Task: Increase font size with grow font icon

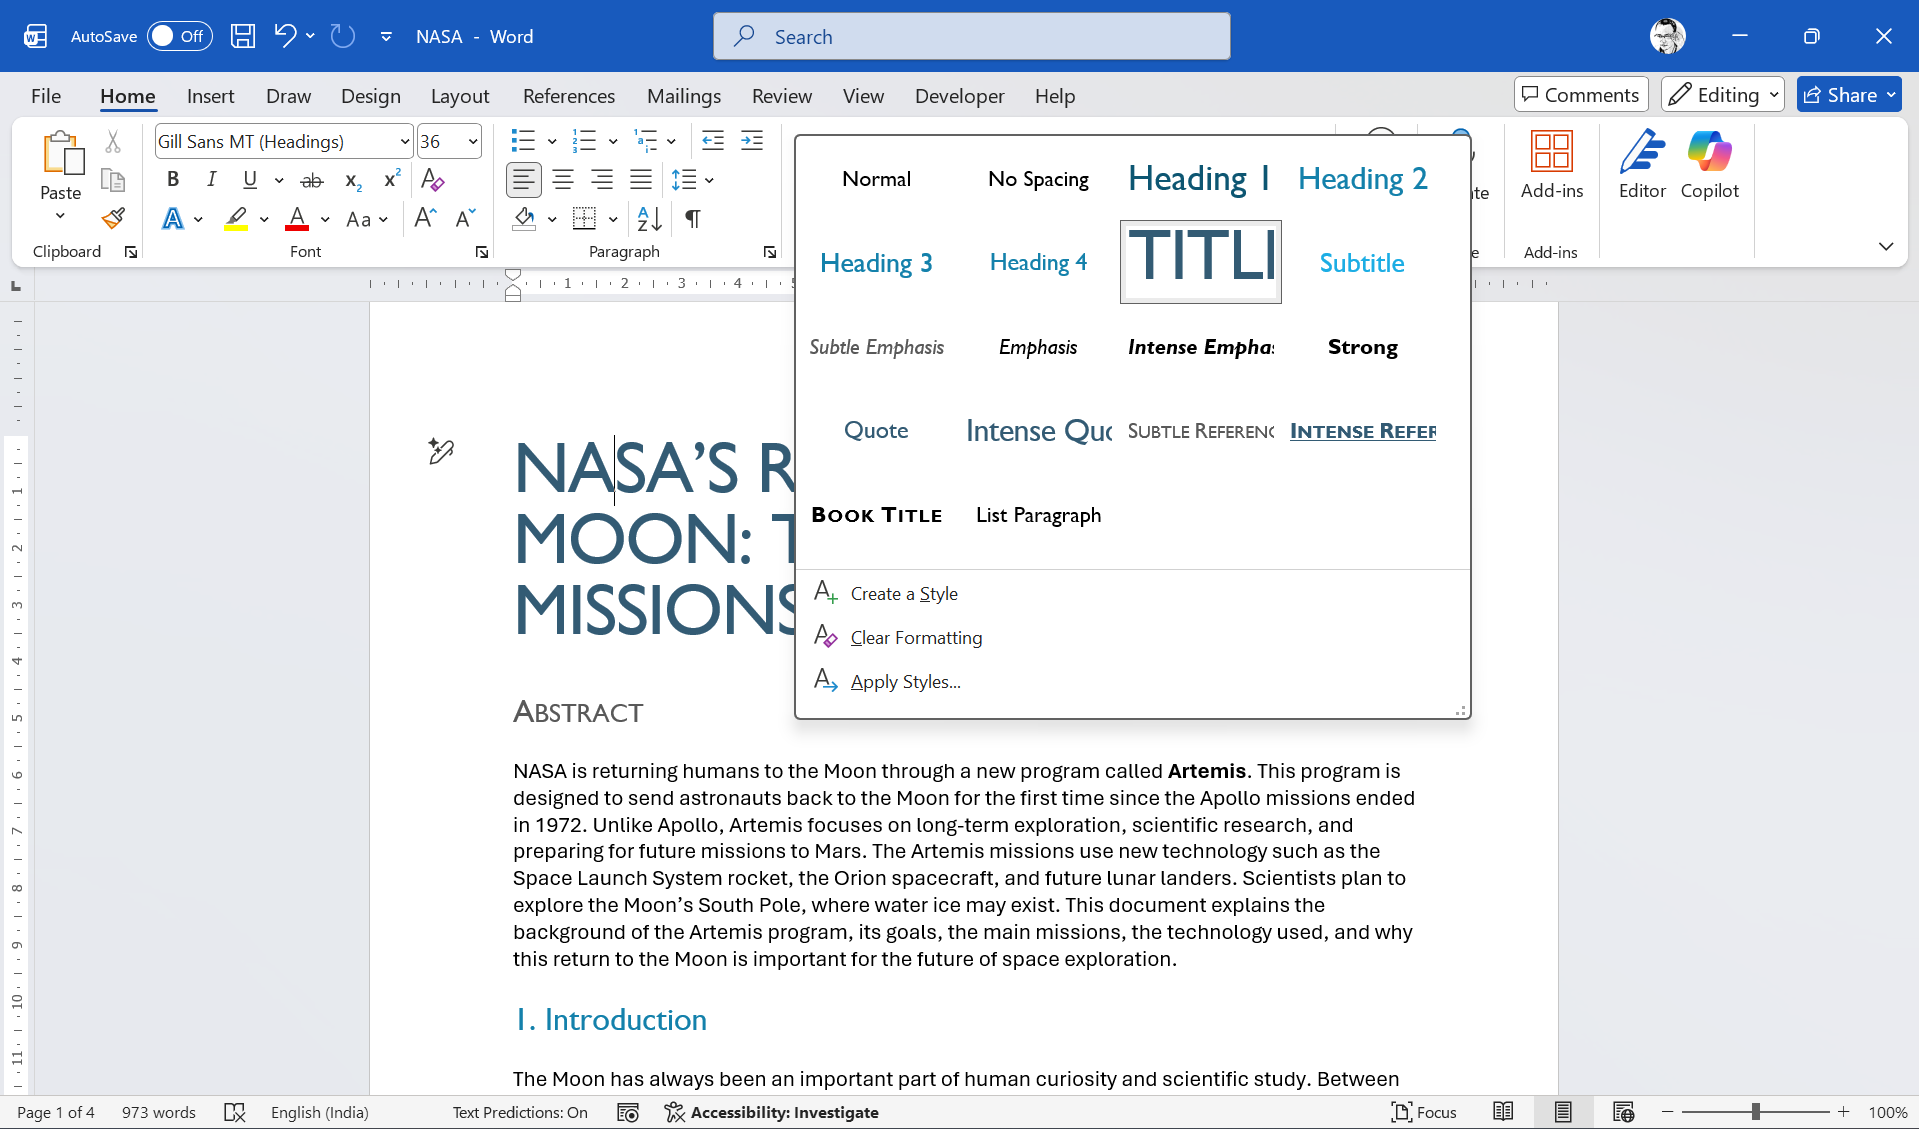Action: tap(425, 218)
